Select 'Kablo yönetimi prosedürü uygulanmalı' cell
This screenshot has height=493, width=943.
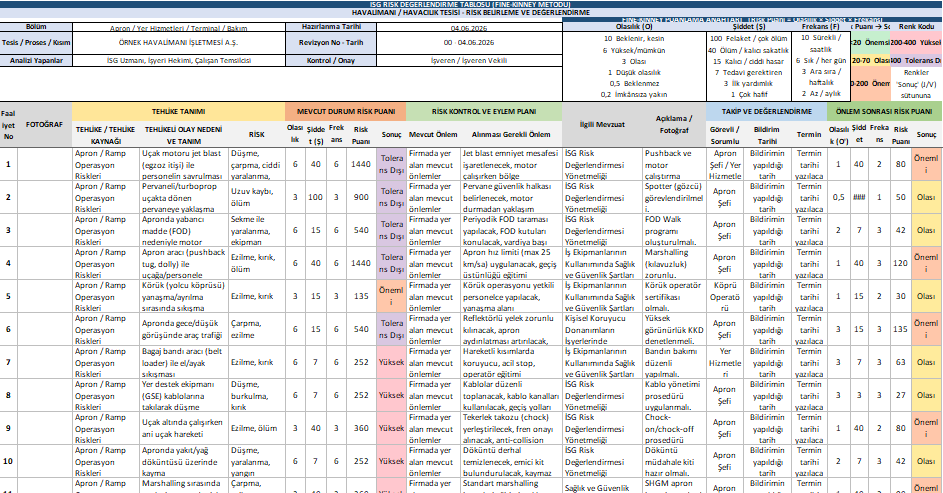pyautogui.click(x=674, y=396)
